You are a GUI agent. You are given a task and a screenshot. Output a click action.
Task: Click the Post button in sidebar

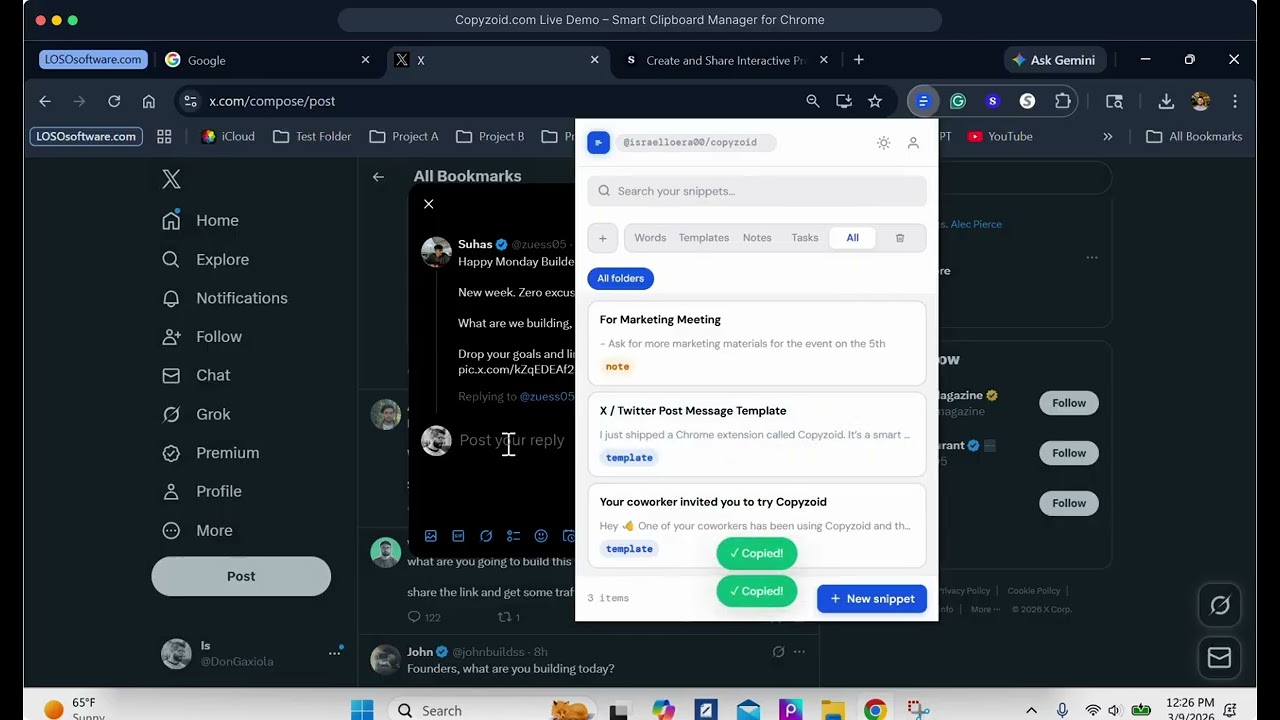click(241, 576)
